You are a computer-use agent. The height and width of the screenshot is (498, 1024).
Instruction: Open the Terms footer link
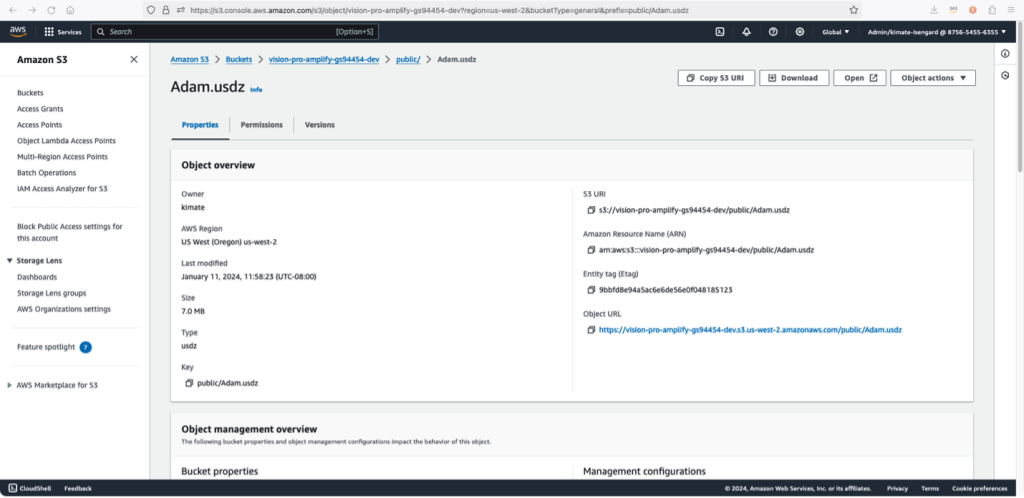click(x=930, y=488)
